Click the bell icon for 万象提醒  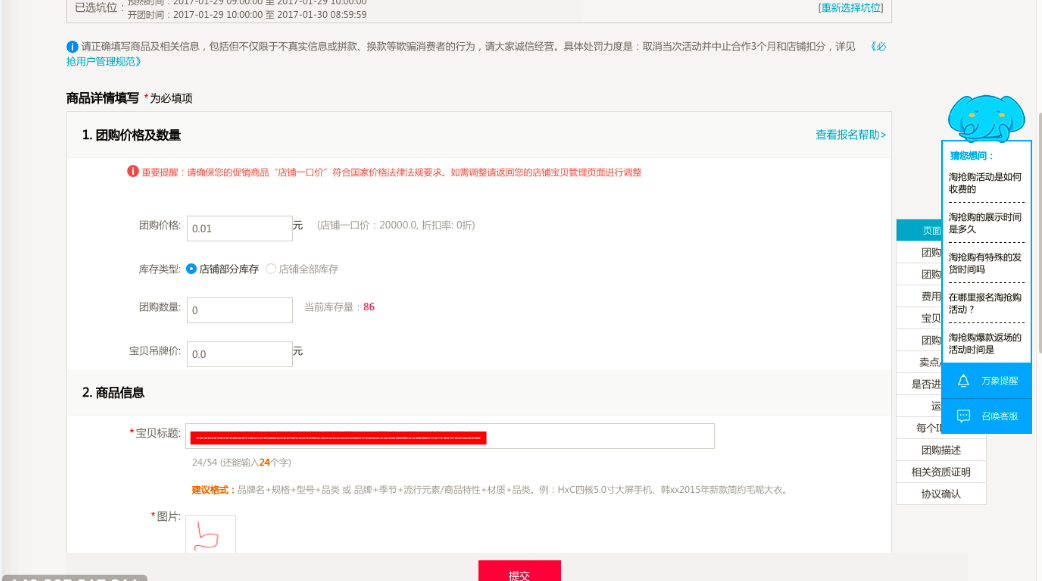963,381
